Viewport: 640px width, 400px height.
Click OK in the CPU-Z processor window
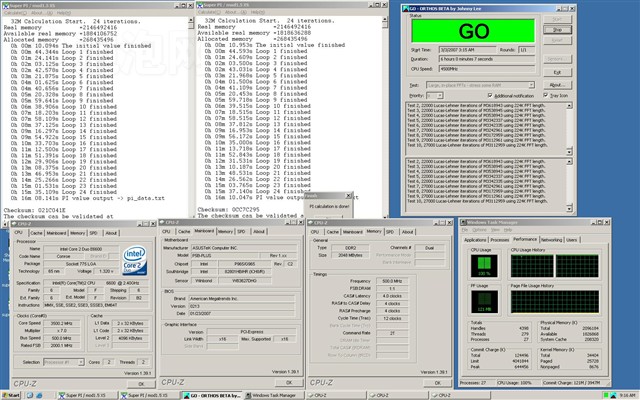[141, 384]
